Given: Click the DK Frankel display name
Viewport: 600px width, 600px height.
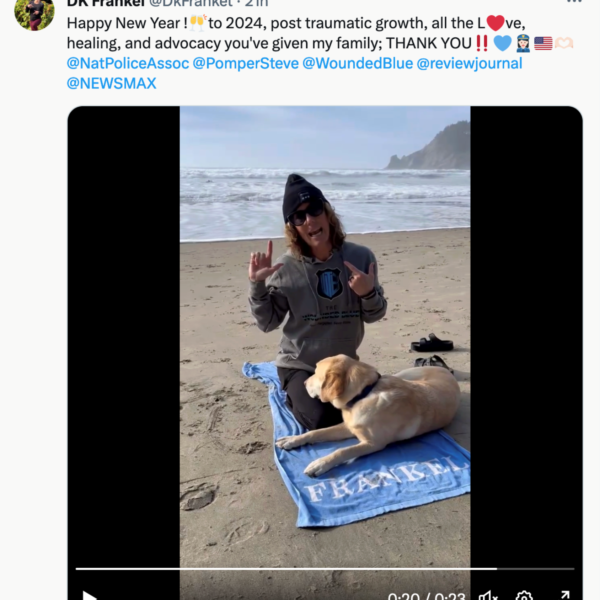Looking at the screenshot, I should tap(106, 3).
